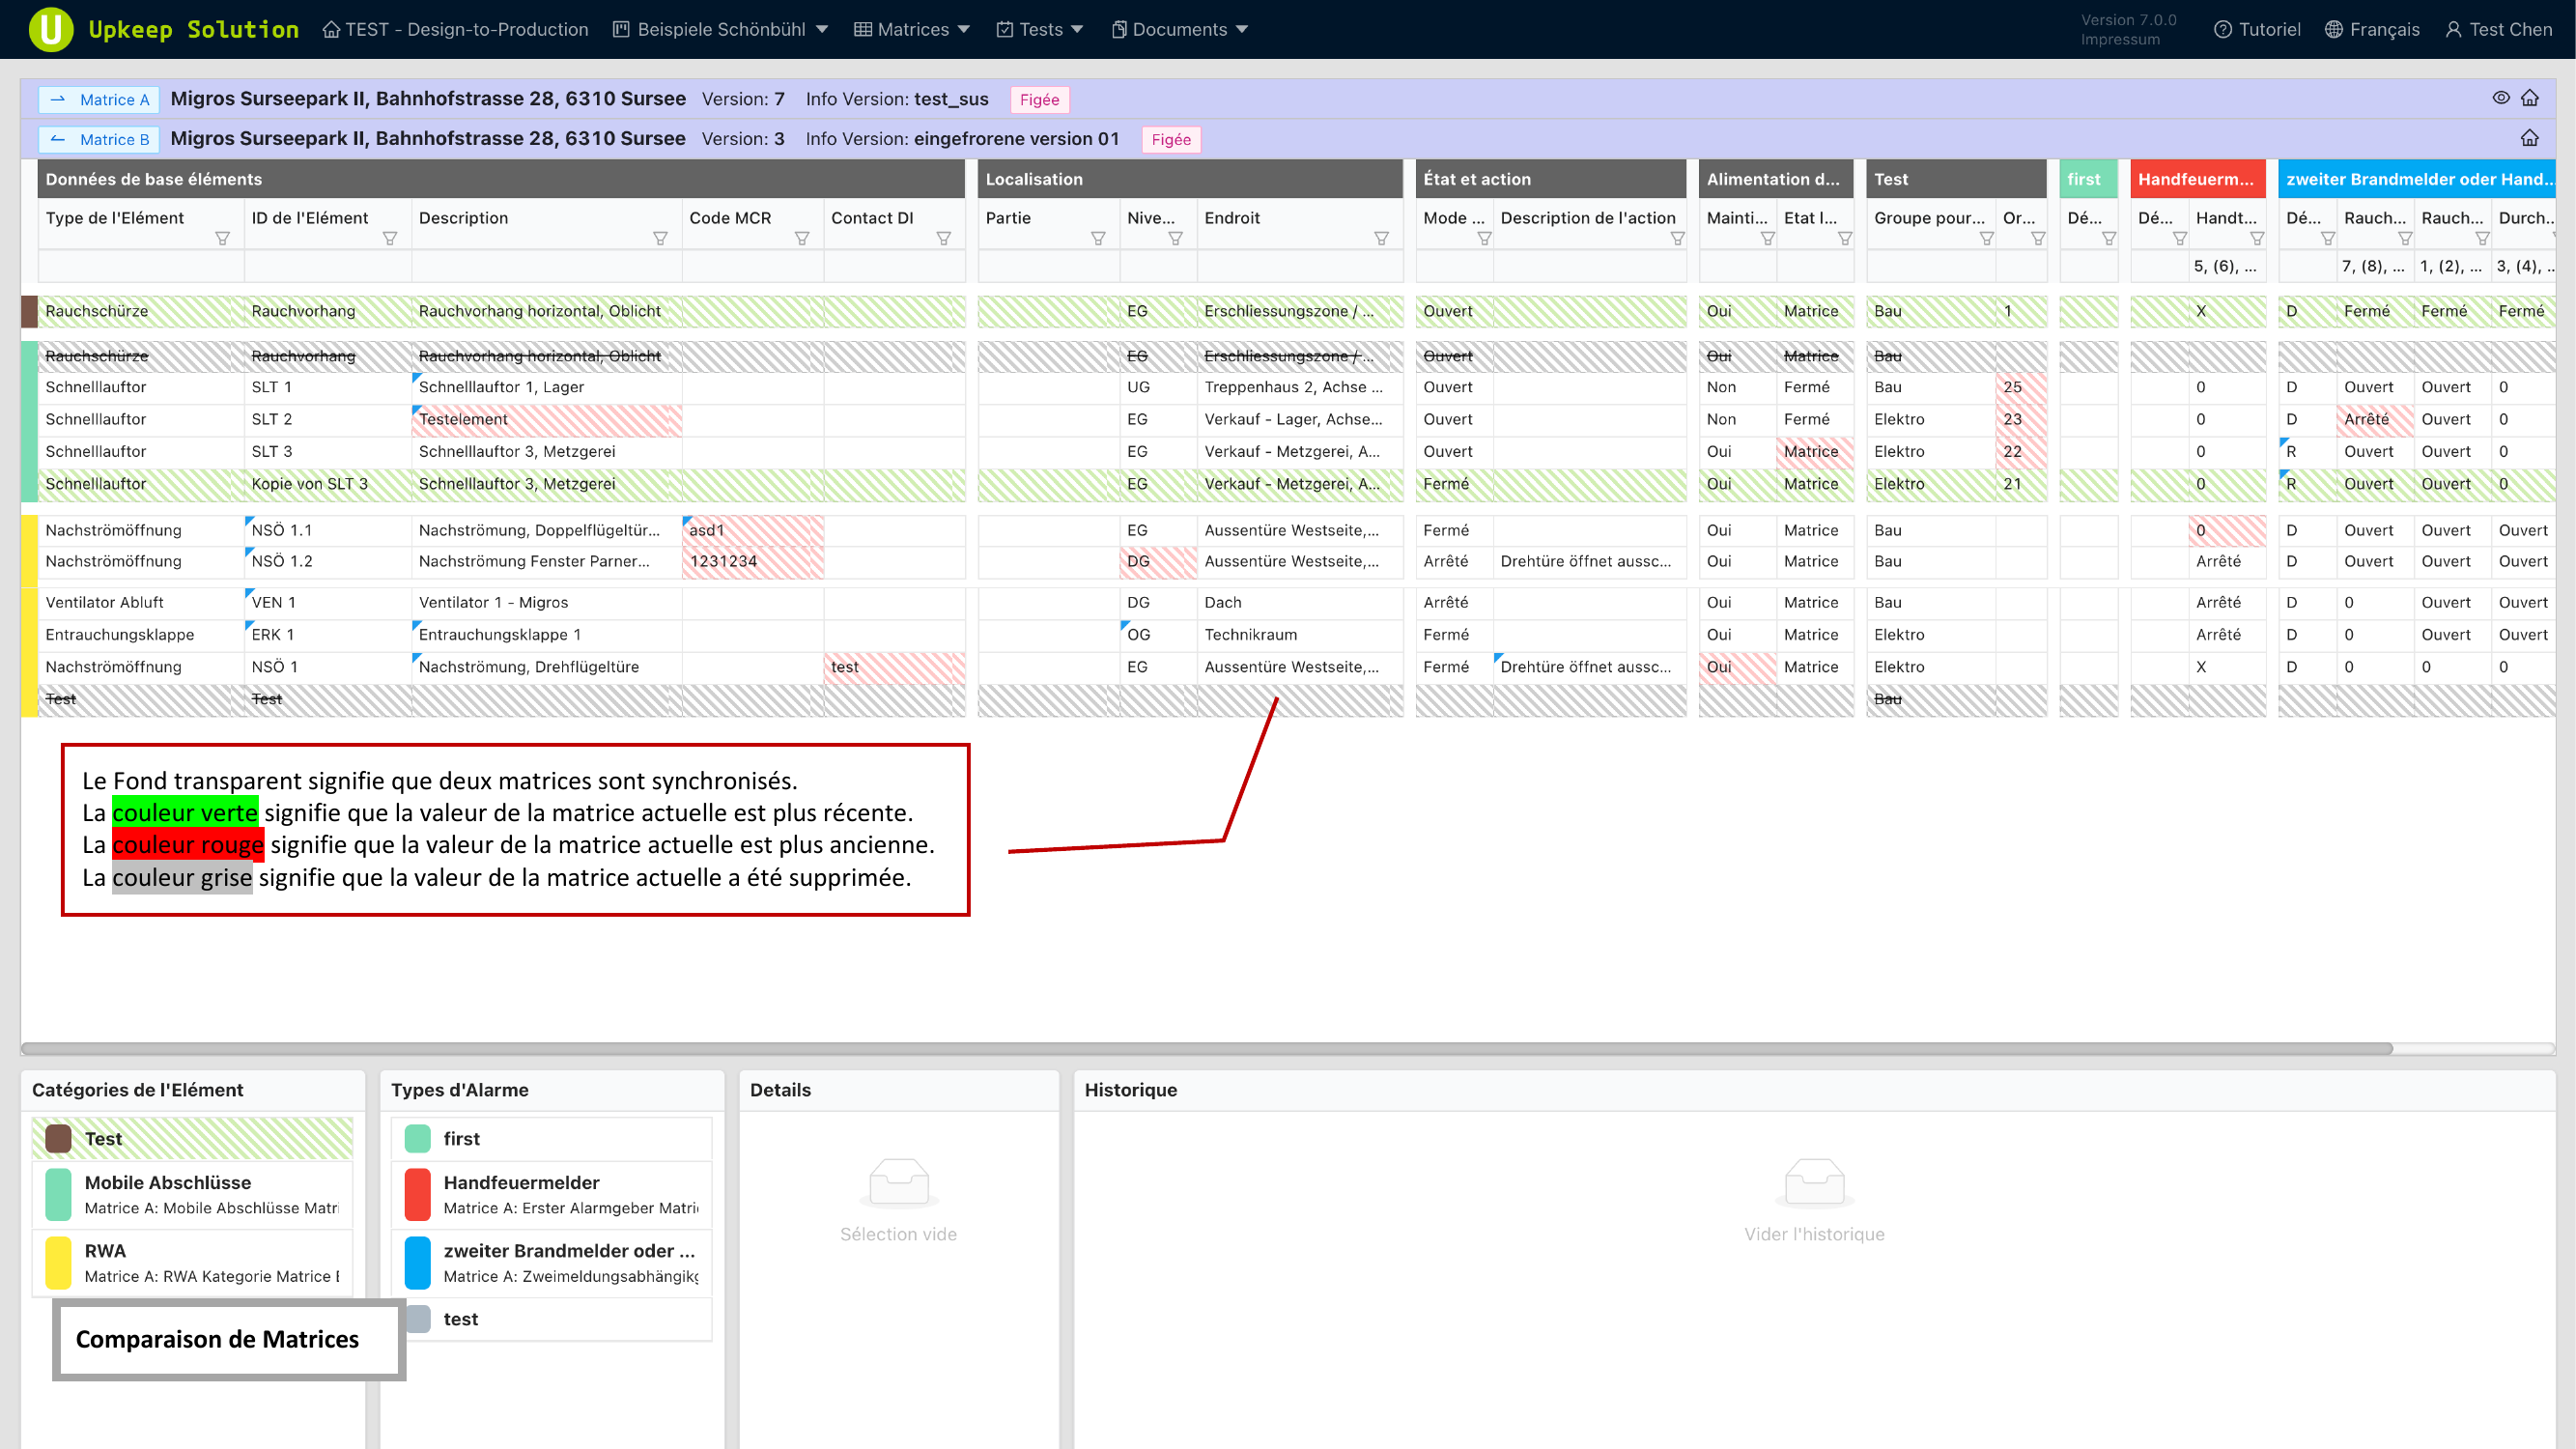Expand the Matrices menu dropdown

tap(912, 29)
